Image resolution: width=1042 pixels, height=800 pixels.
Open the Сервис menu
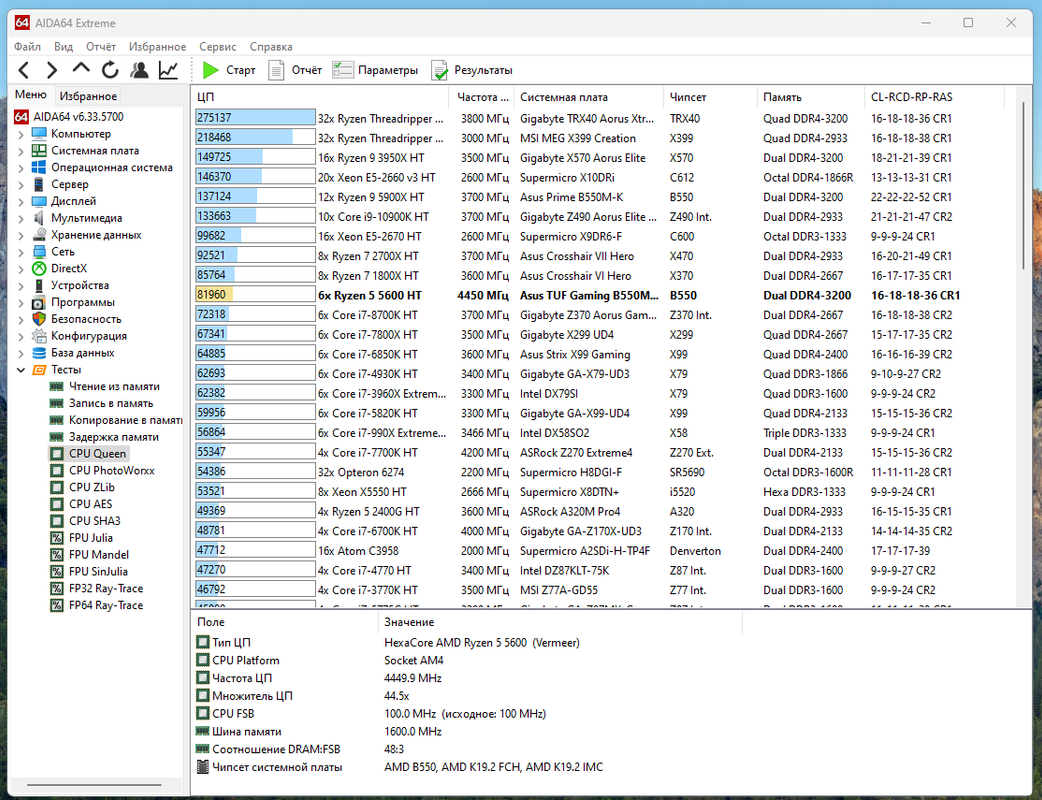(x=217, y=47)
